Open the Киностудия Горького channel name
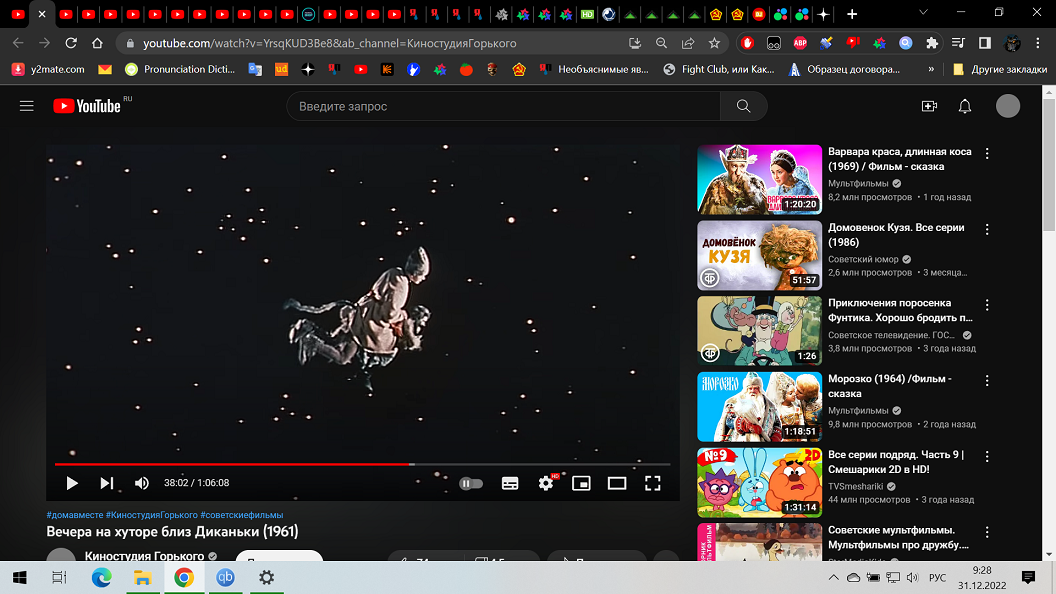 [x=144, y=556]
